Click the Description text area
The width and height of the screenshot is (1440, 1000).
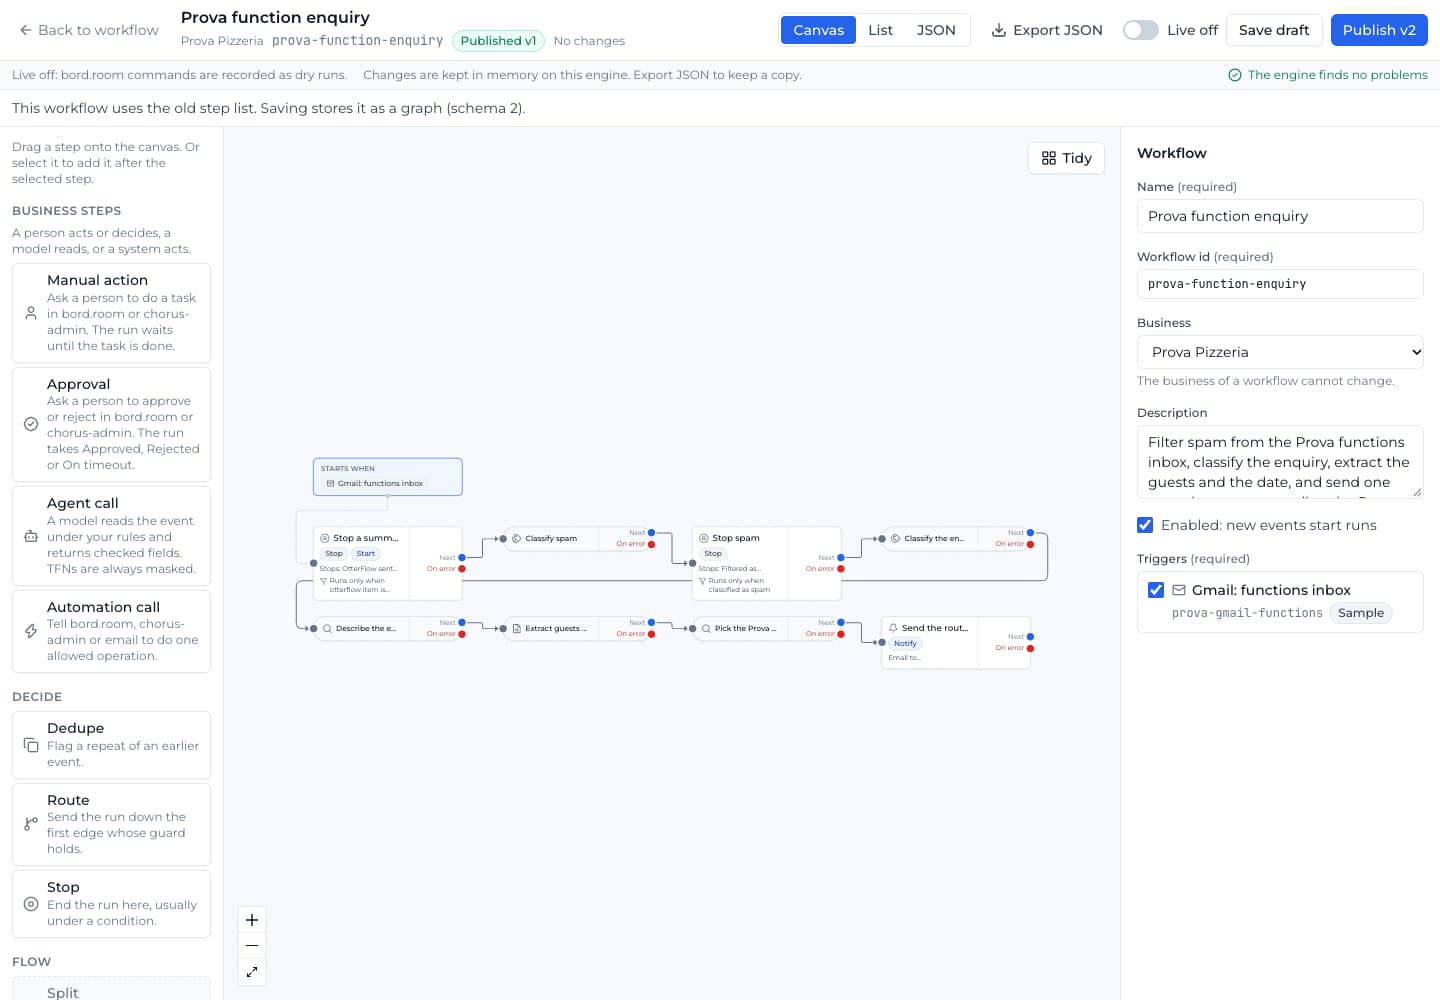click(1280, 462)
